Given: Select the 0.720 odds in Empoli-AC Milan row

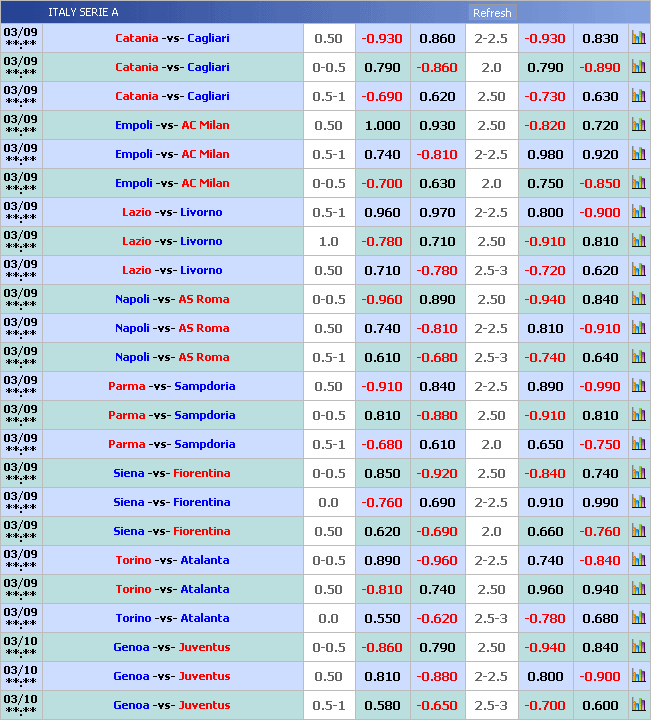Looking at the screenshot, I should coord(600,125).
